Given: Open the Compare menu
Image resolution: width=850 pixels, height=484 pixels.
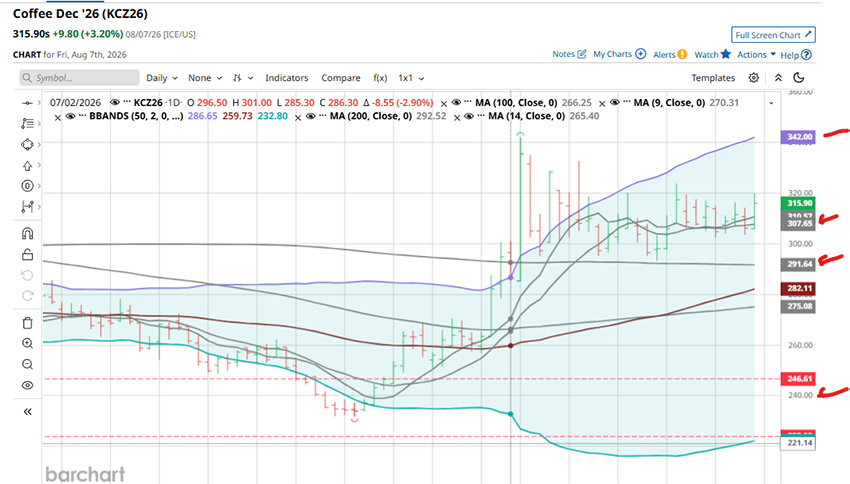Looking at the screenshot, I should (x=340, y=78).
